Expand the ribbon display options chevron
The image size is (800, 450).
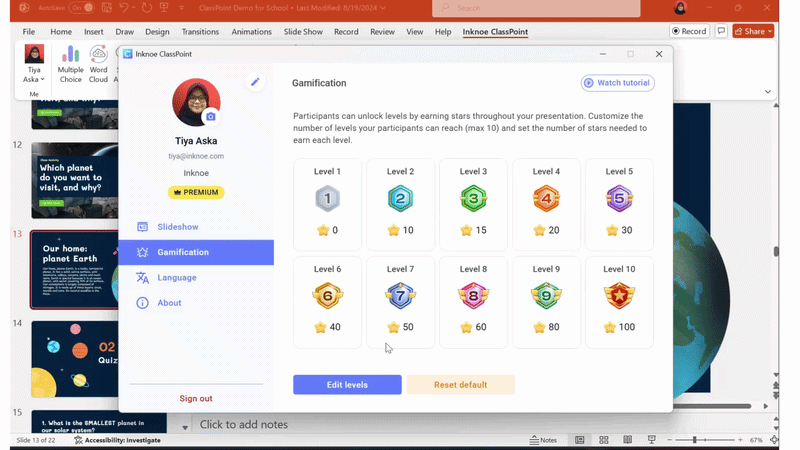point(768,92)
